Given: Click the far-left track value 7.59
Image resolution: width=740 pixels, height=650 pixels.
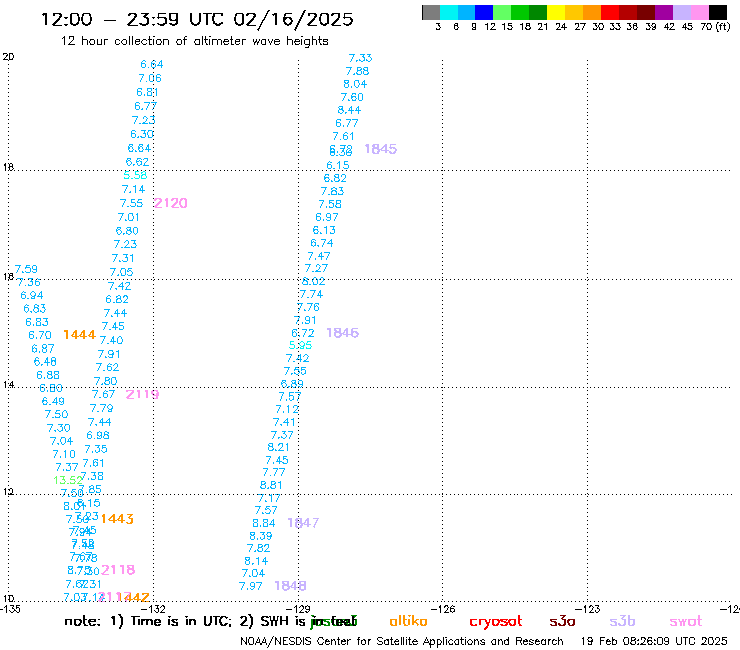Looking at the screenshot, I should (x=26, y=269).
